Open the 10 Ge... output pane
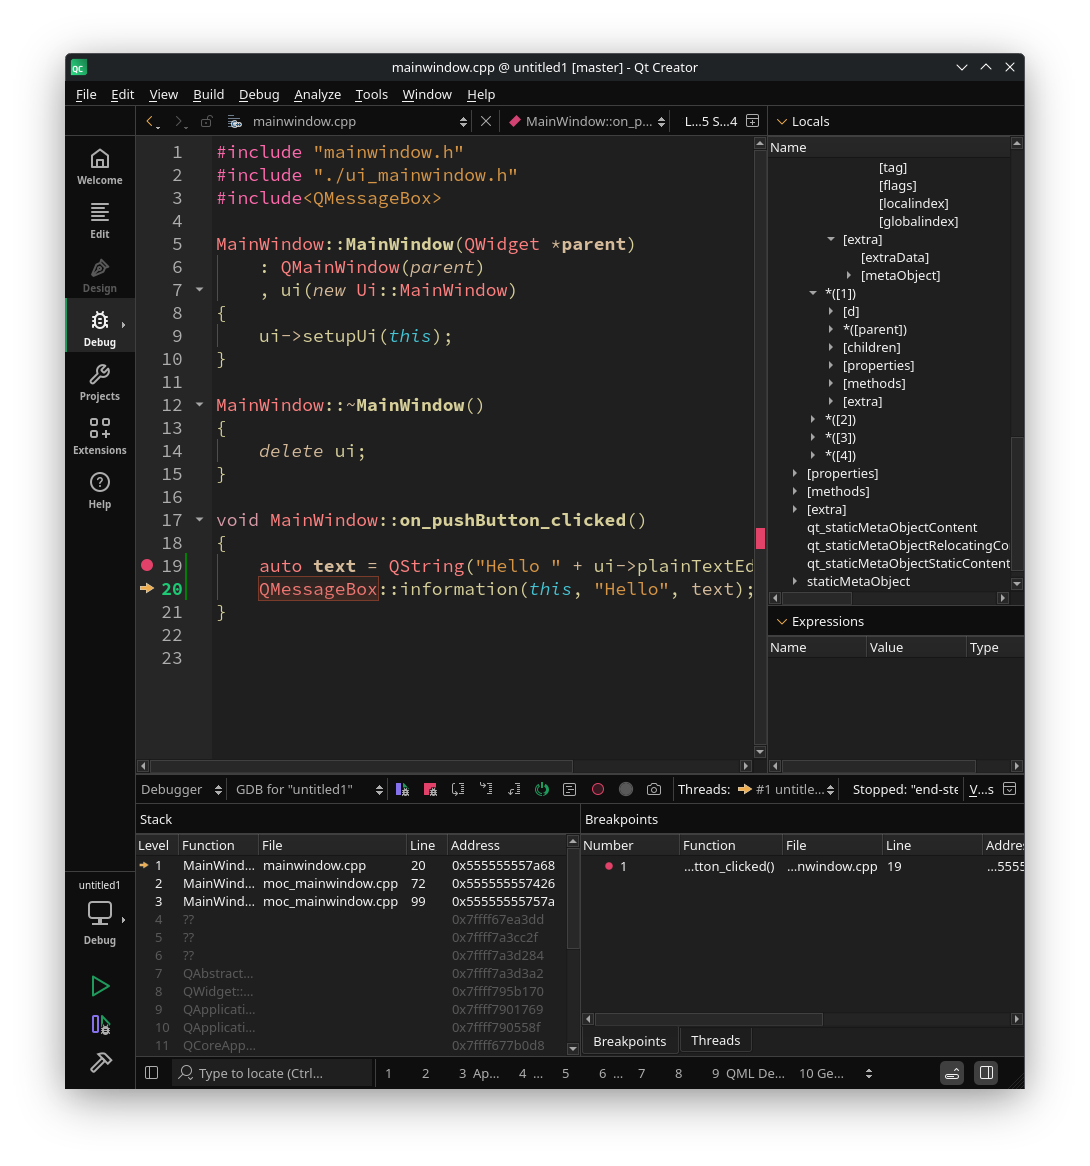1090x1166 pixels. coord(822,1073)
